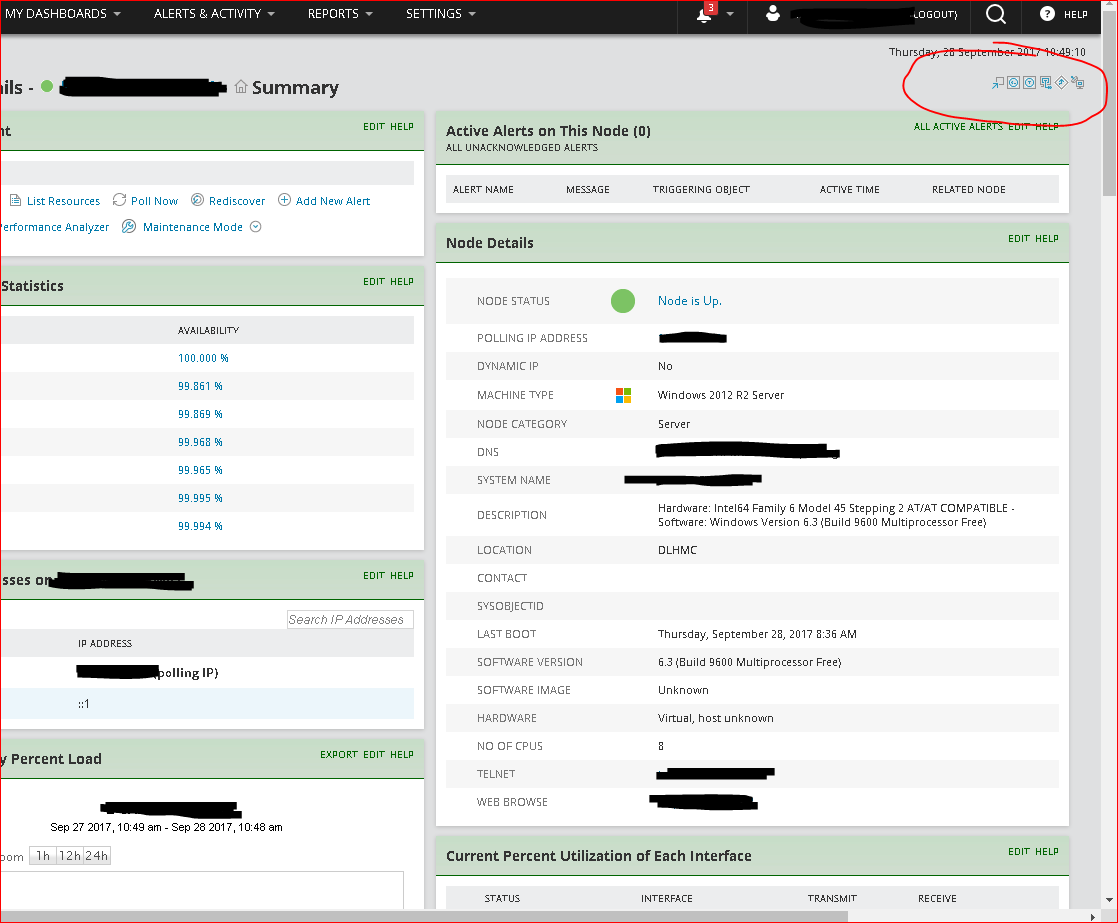The image size is (1118, 923).
Task: Click Help in Node Details panel
Action: click(1047, 238)
